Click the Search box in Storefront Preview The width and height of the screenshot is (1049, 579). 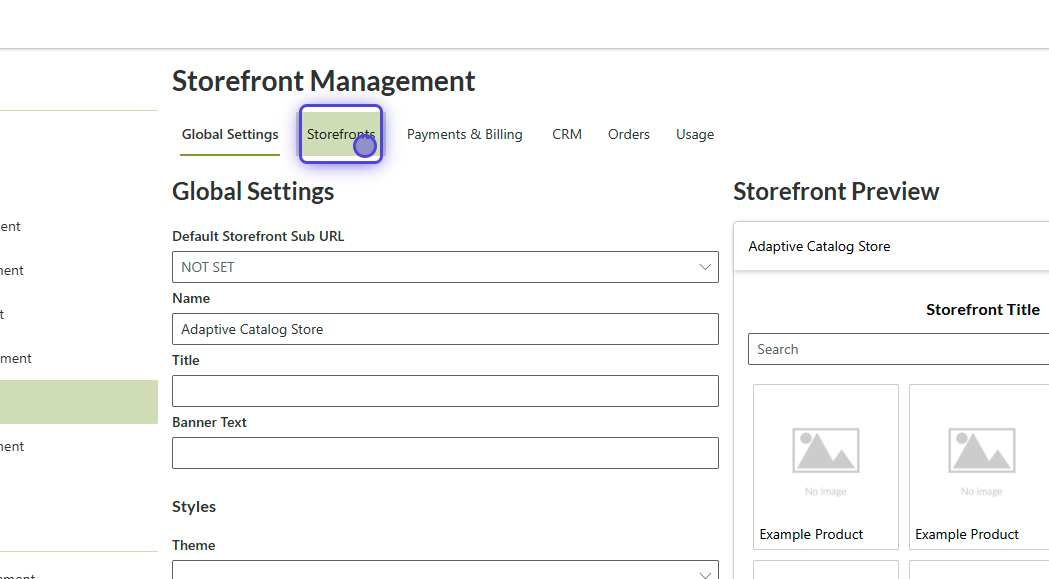898,349
